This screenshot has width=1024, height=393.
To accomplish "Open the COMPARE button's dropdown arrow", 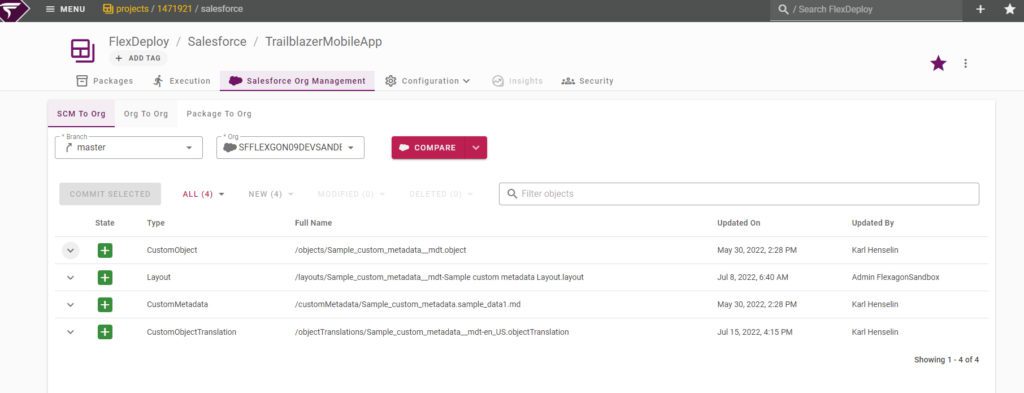I will [x=476, y=148].
